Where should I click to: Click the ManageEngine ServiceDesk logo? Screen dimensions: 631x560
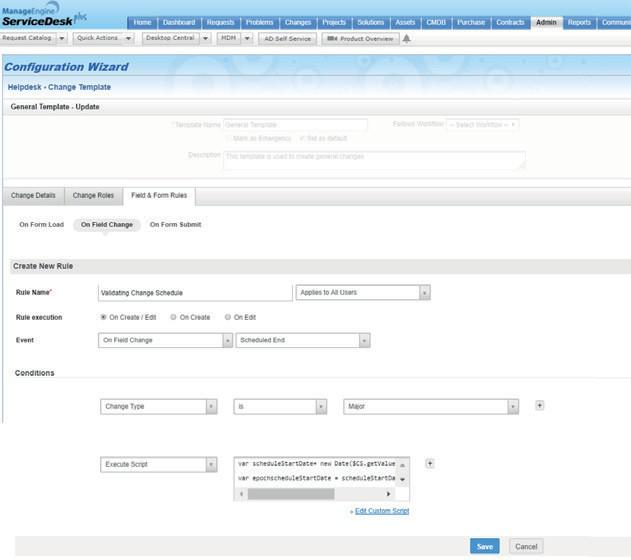pos(42,14)
